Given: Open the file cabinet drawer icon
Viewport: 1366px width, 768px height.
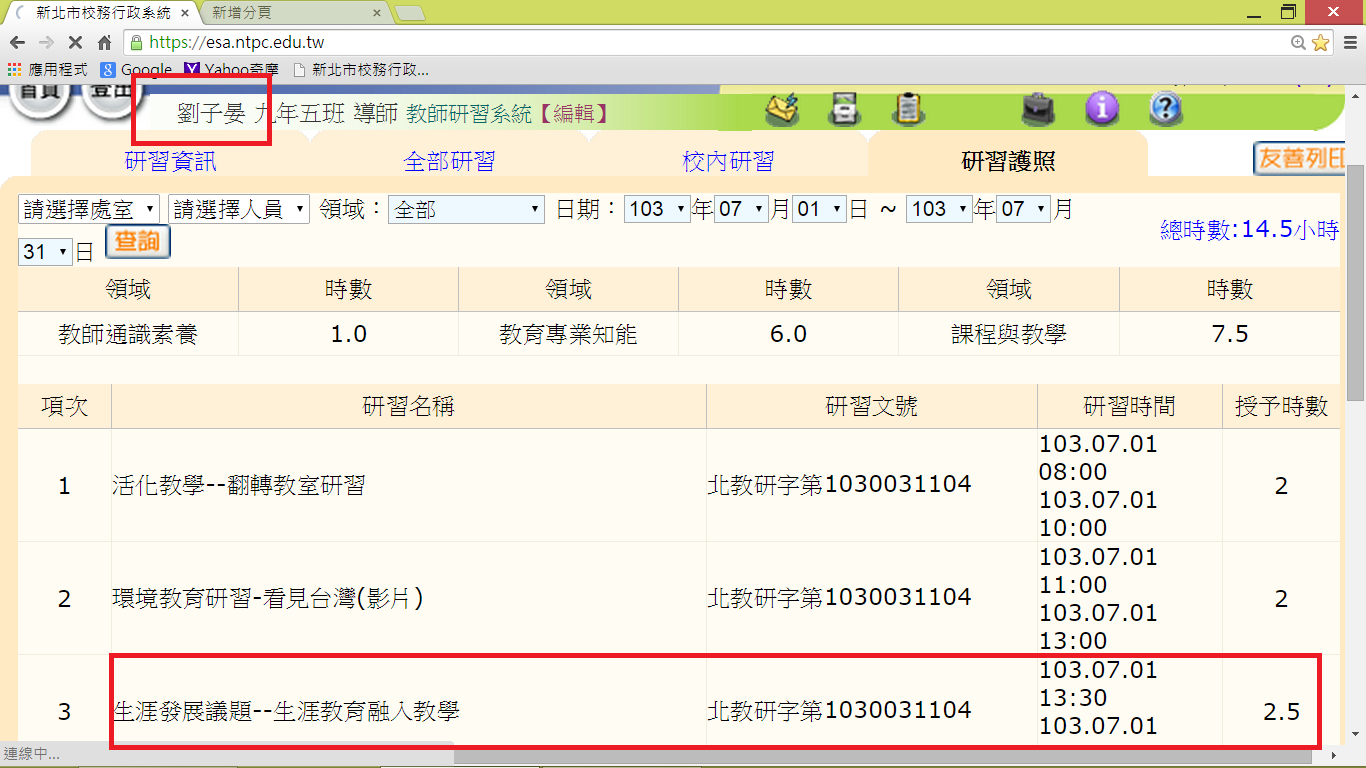Looking at the screenshot, I should (x=845, y=108).
